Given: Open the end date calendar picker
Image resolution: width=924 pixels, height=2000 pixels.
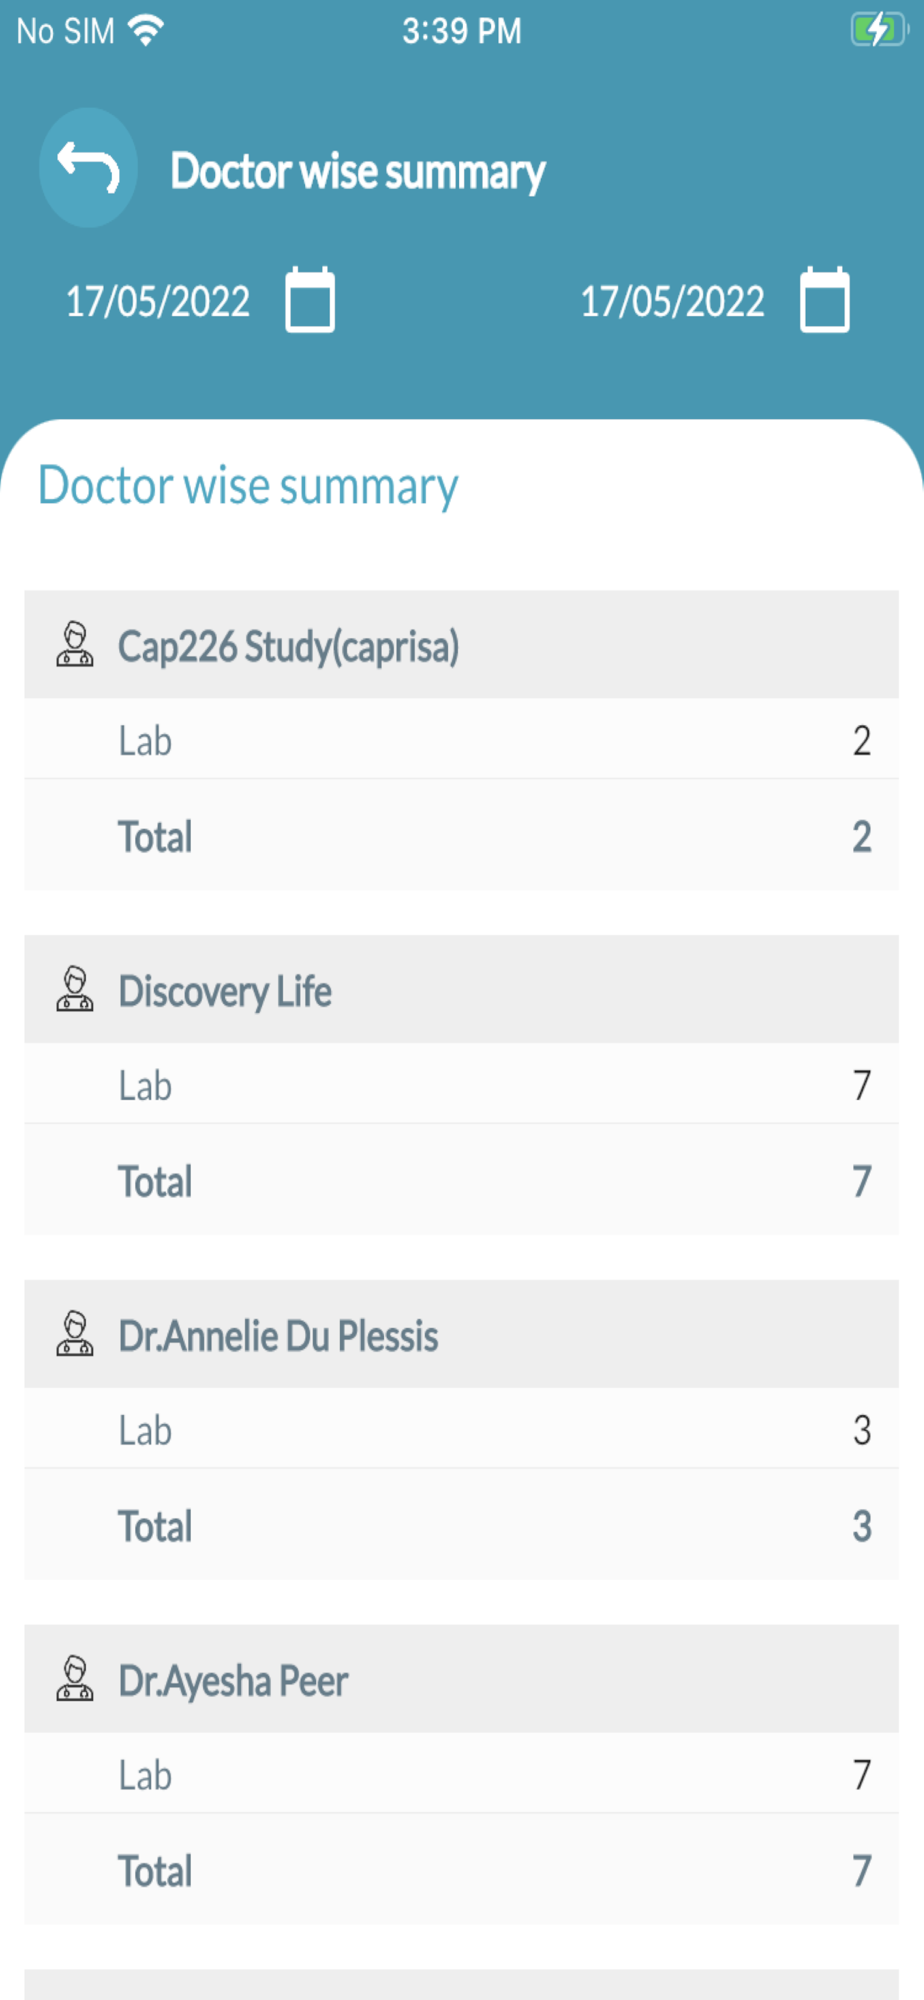Looking at the screenshot, I should tap(825, 299).
